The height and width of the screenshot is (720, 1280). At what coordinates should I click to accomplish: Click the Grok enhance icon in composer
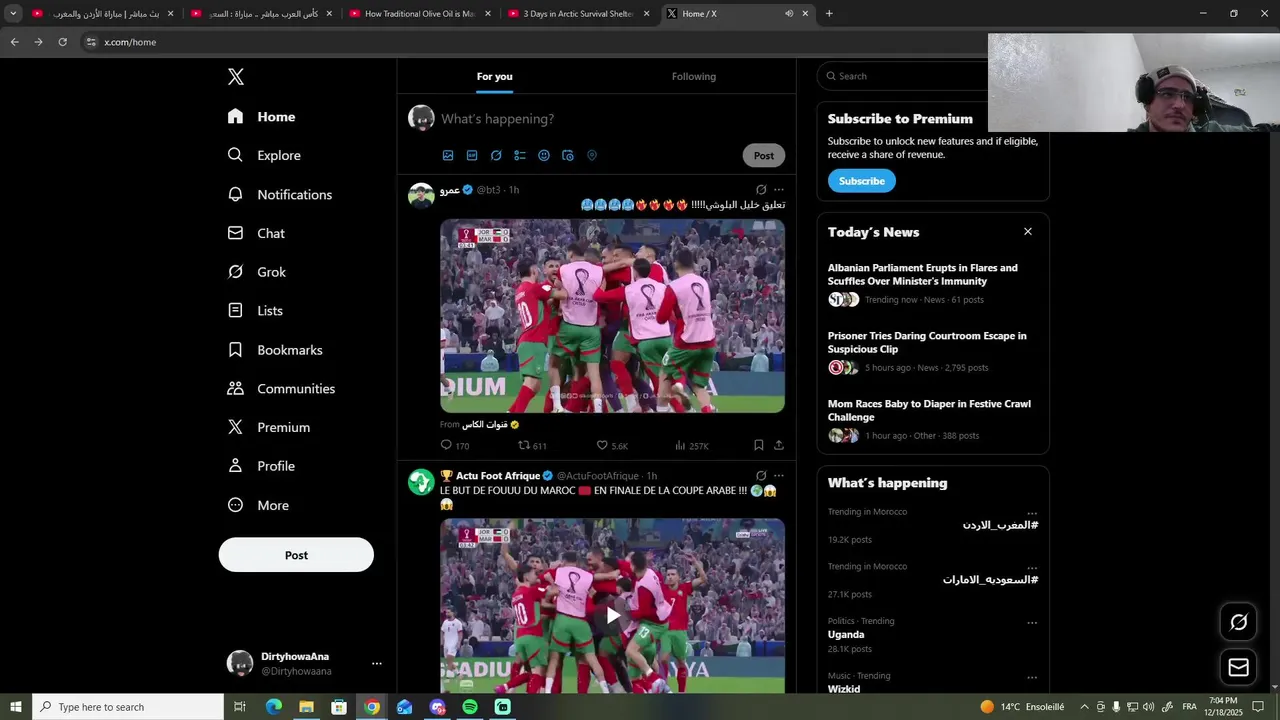(496, 156)
